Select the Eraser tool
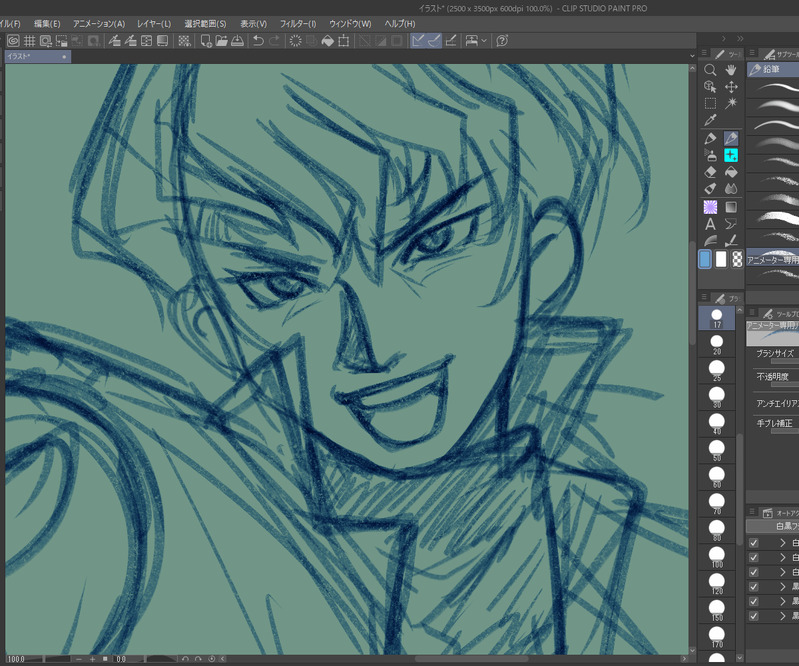Viewport: 799px width, 666px height. [710, 172]
